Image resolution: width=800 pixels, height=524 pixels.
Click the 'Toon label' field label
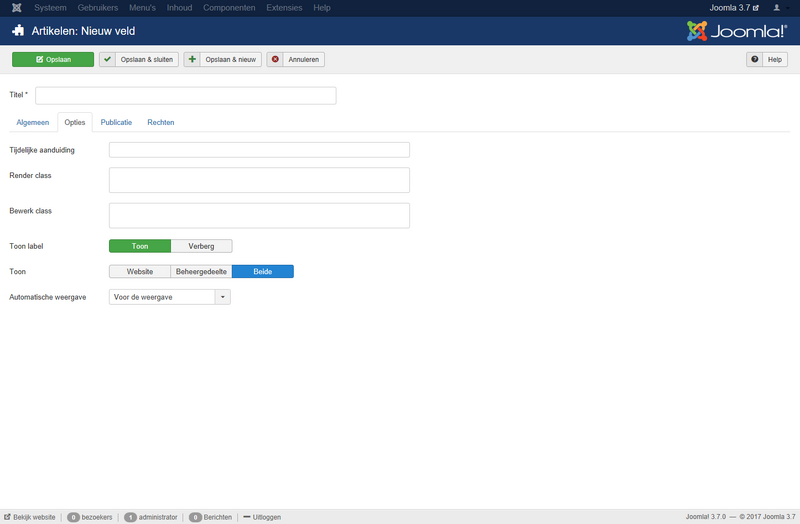tap(26, 246)
